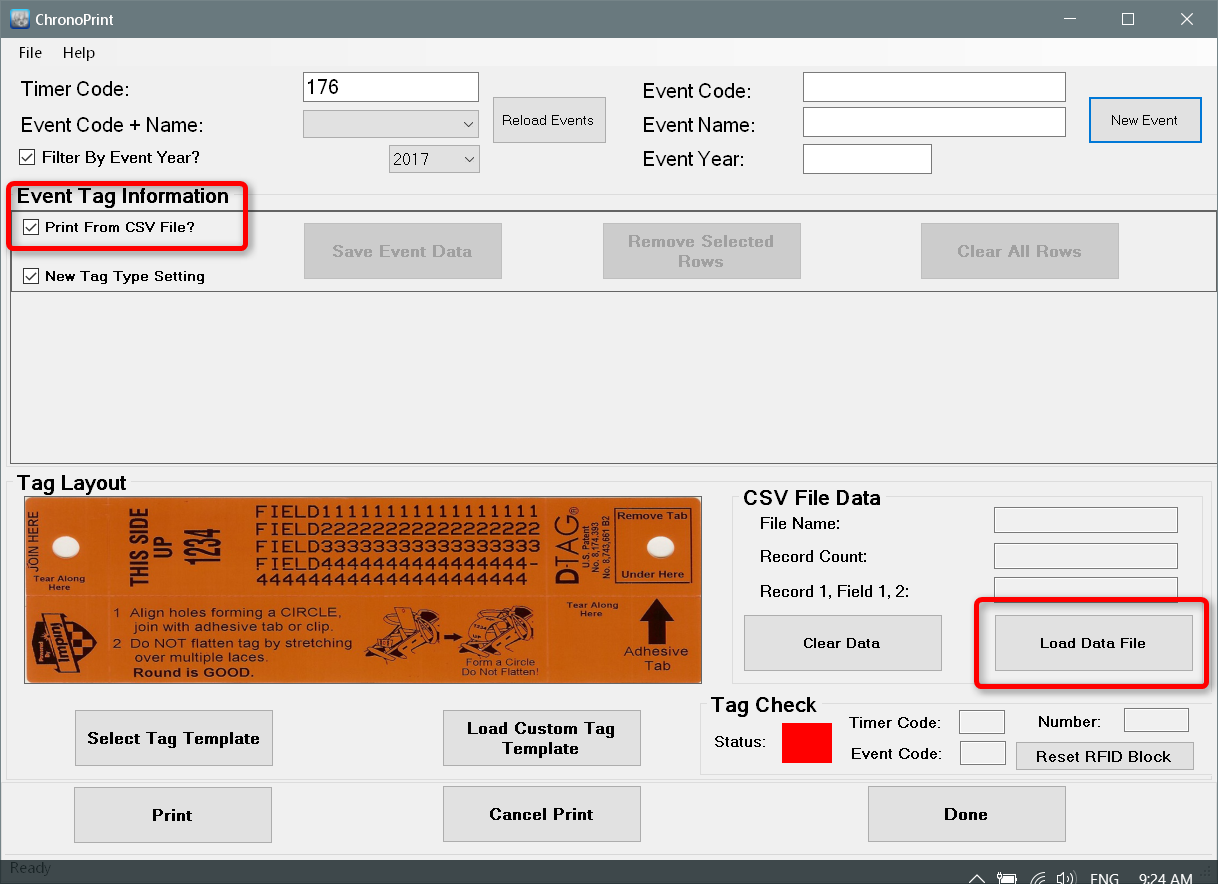
Task: Minimize the ChronoPrint window
Action: [1070, 19]
